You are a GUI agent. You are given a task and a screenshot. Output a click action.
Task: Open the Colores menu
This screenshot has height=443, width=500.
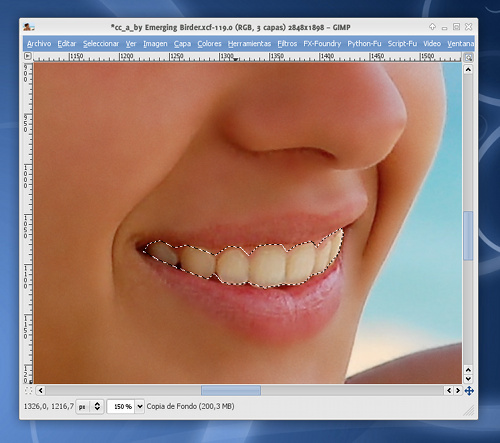[209, 44]
